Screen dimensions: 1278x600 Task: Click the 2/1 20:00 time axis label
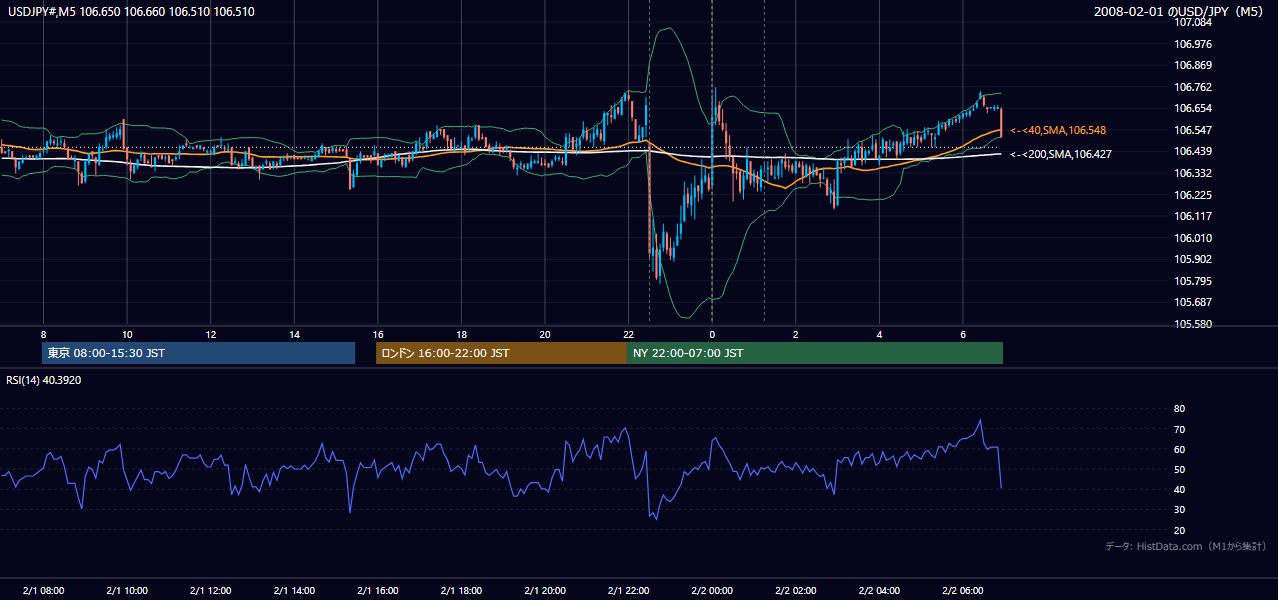pyautogui.click(x=545, y=590)
